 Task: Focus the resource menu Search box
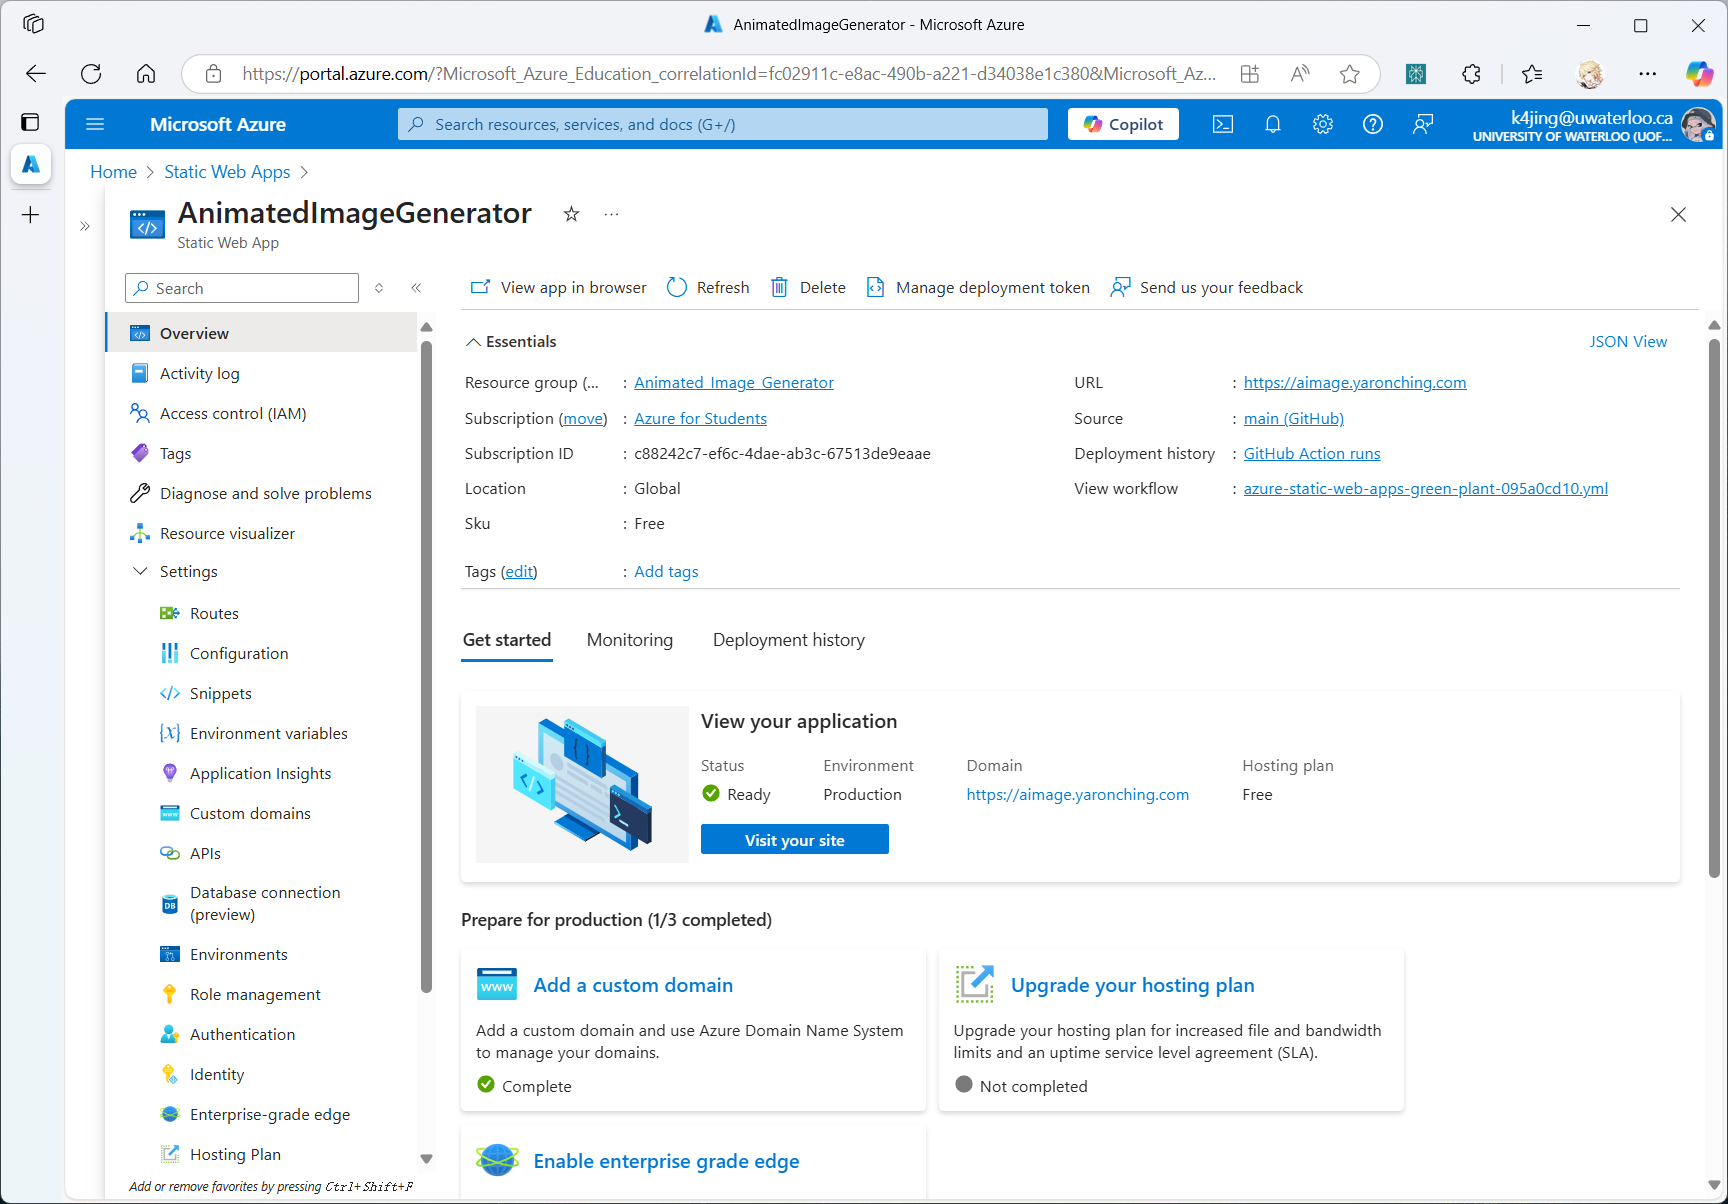coord(242,288)
